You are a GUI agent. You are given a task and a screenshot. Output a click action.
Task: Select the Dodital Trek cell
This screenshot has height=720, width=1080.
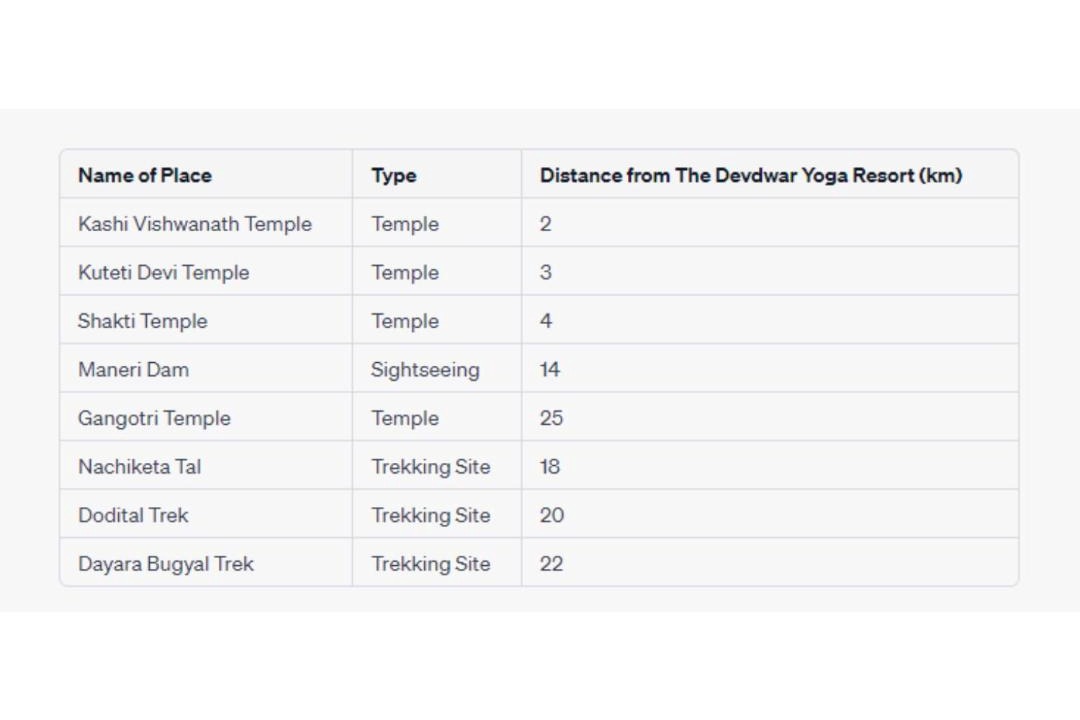tap(133, 515)
